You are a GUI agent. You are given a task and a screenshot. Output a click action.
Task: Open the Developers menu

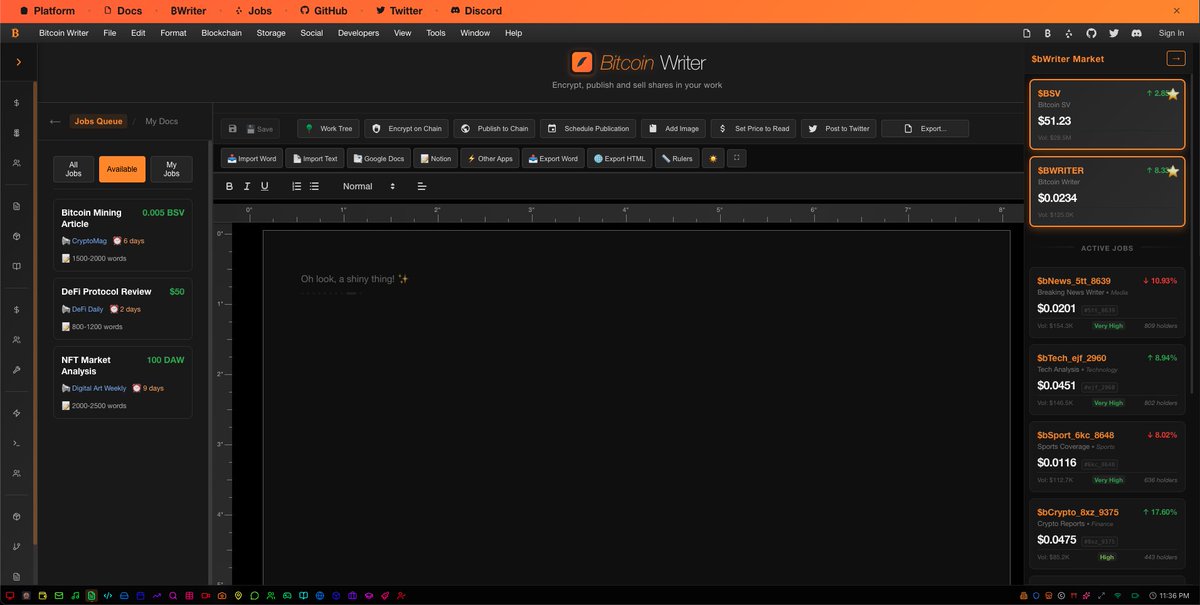[x=359, y=33]
